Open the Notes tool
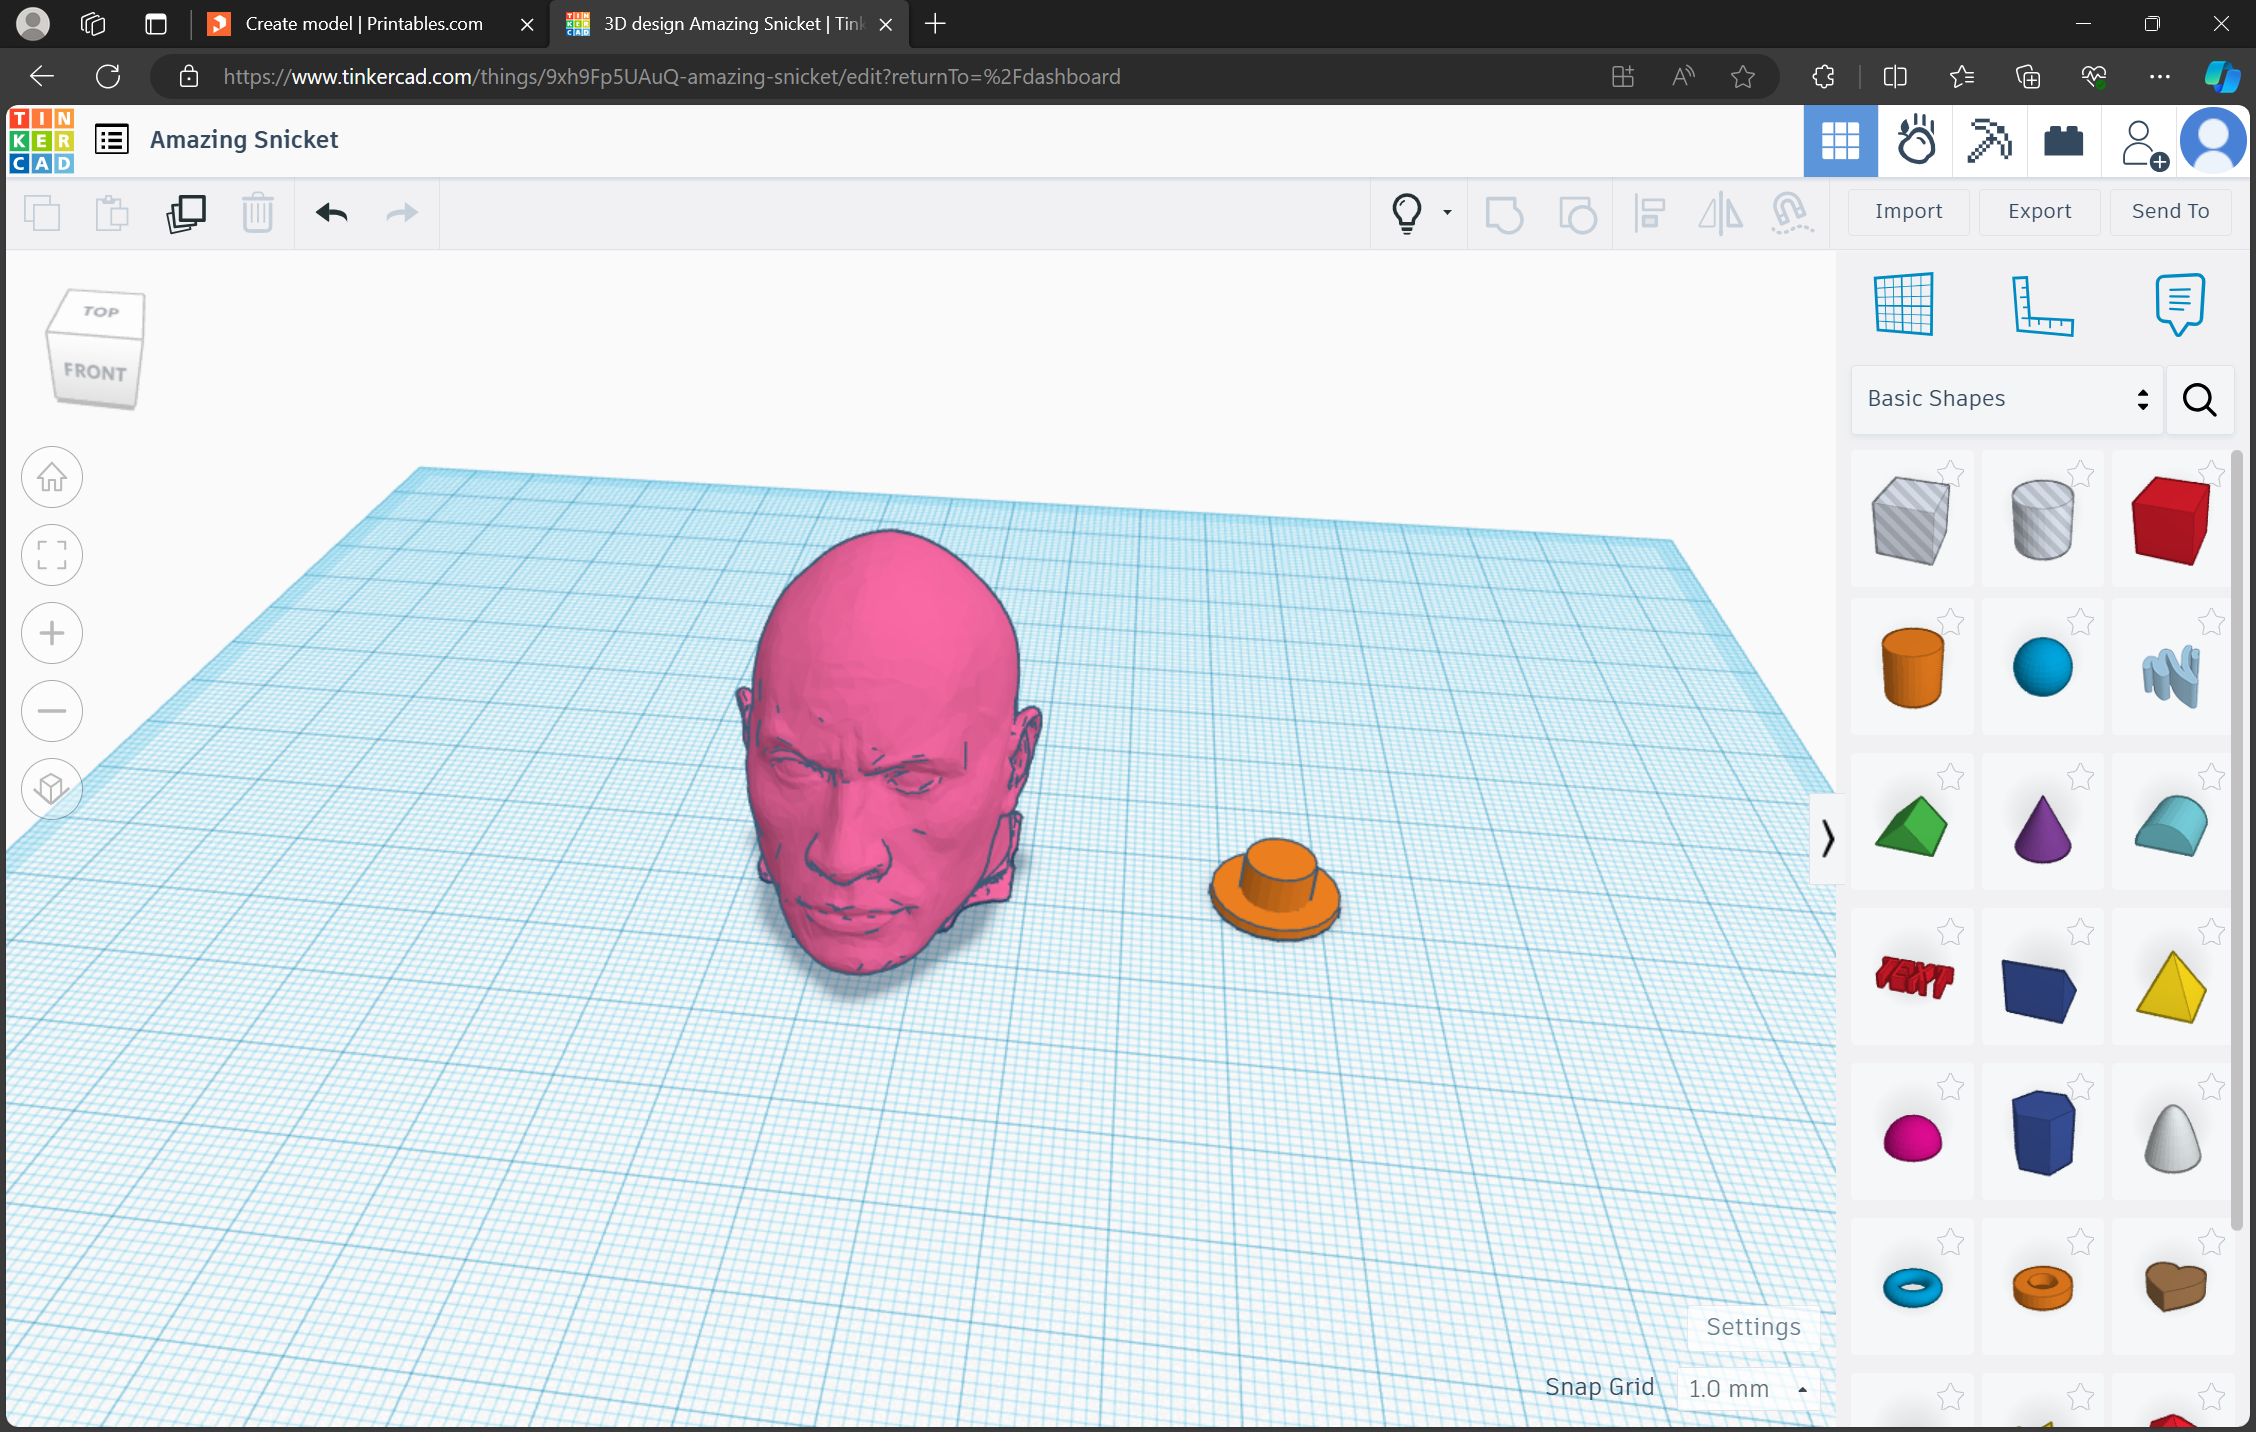Screen dimensions: 2256x1432 (2179, 304)
